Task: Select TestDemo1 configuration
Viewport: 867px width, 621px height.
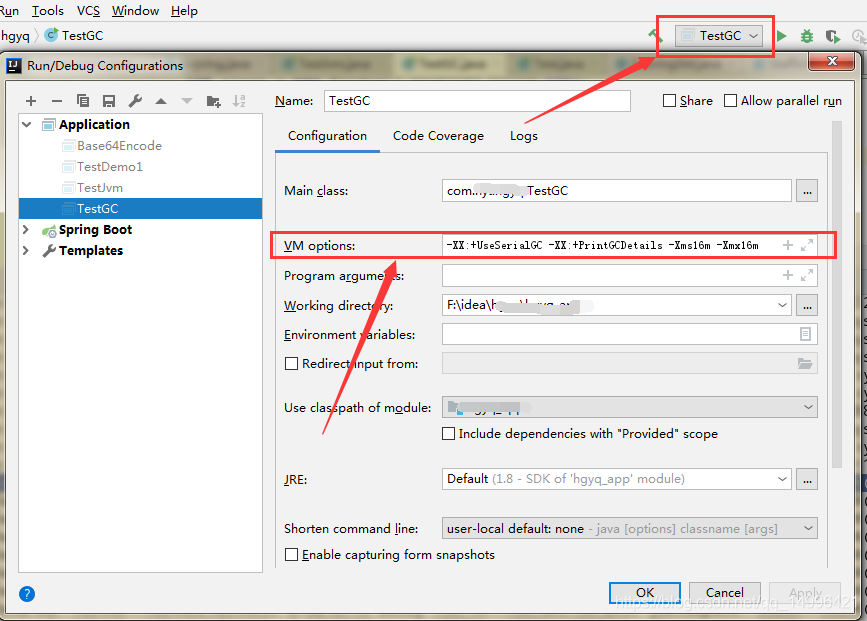Action: pyautogui.click(x=109, y=167)
